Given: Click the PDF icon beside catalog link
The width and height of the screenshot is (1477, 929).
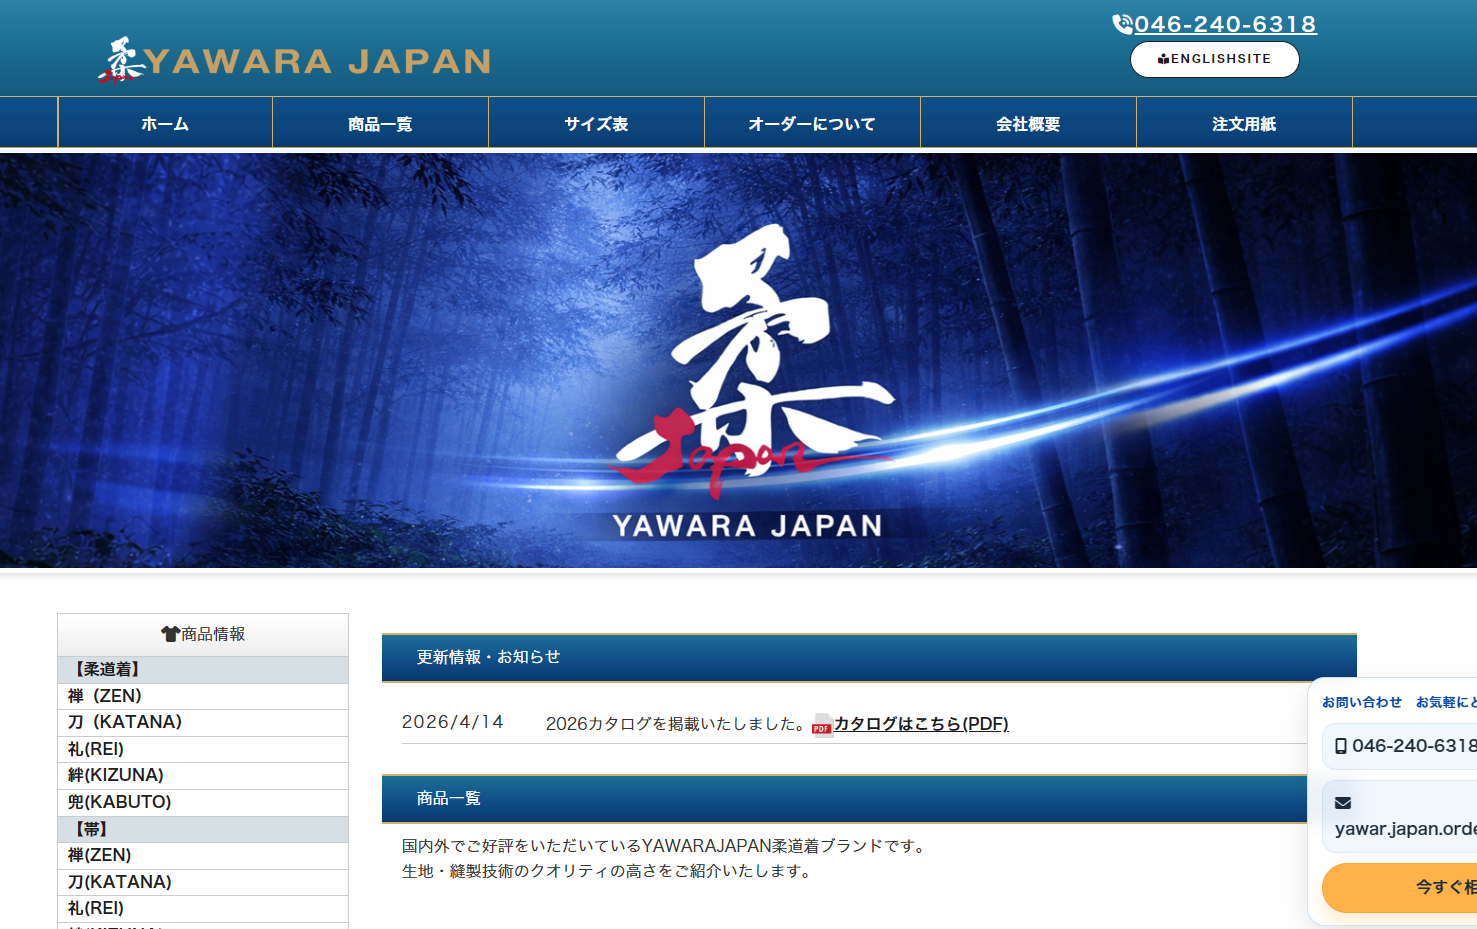Looking at the screenshot, I should coord(822,725).
